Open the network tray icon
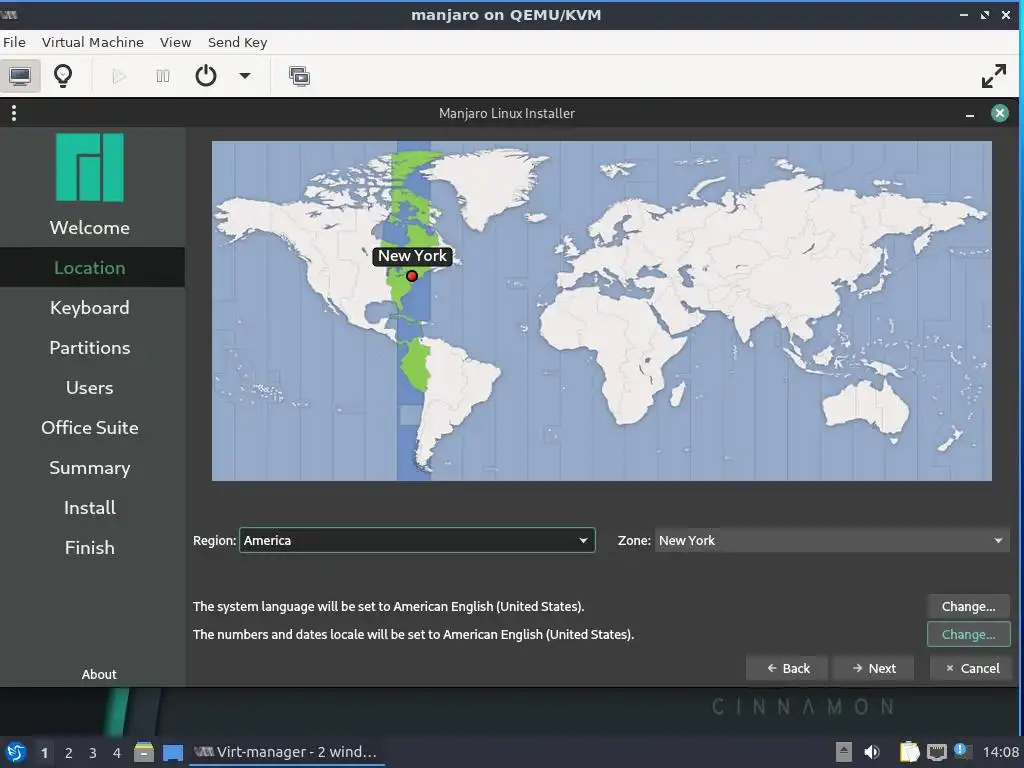The height and width of the screenshot is (768, 1024). 936,752
